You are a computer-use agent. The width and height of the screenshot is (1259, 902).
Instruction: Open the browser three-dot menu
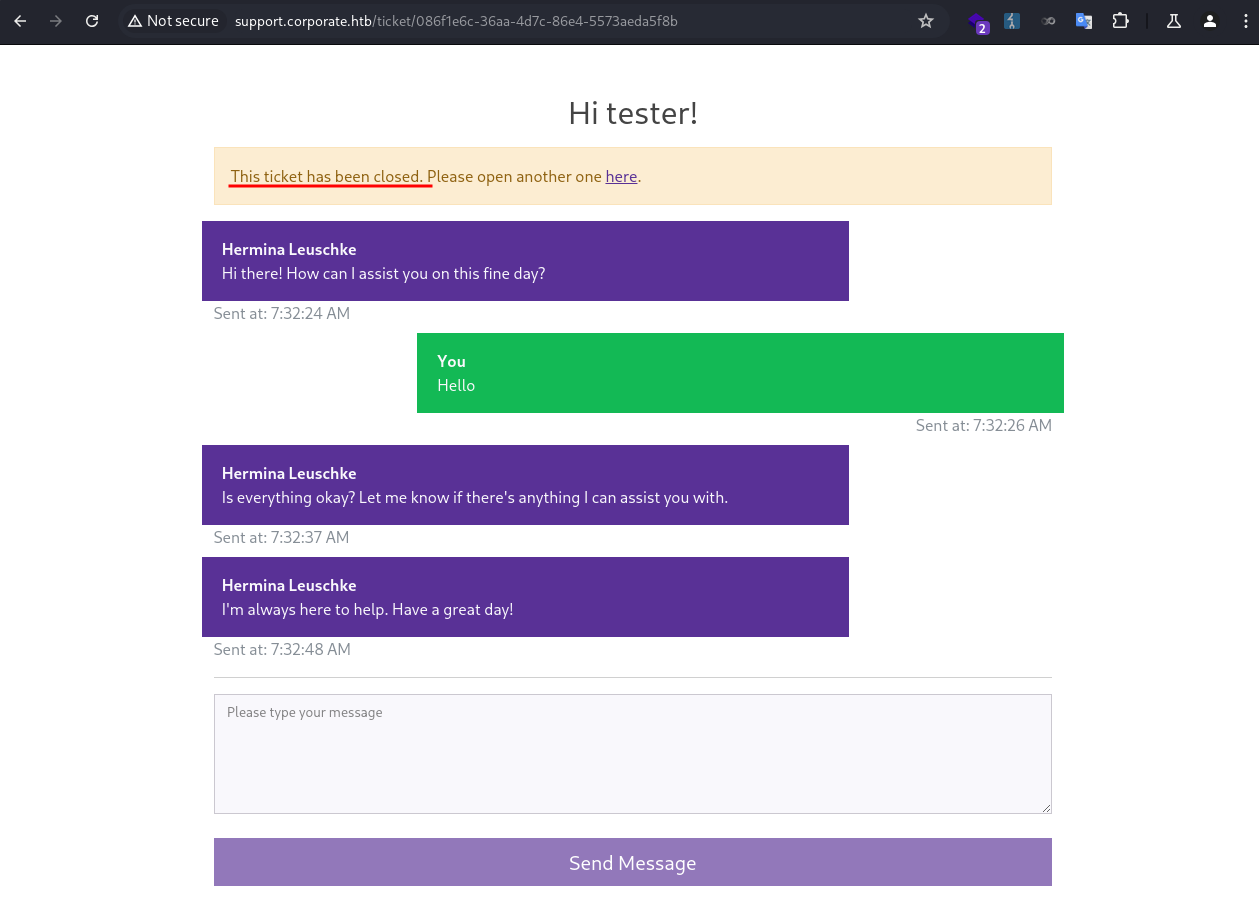[1244, 21]
